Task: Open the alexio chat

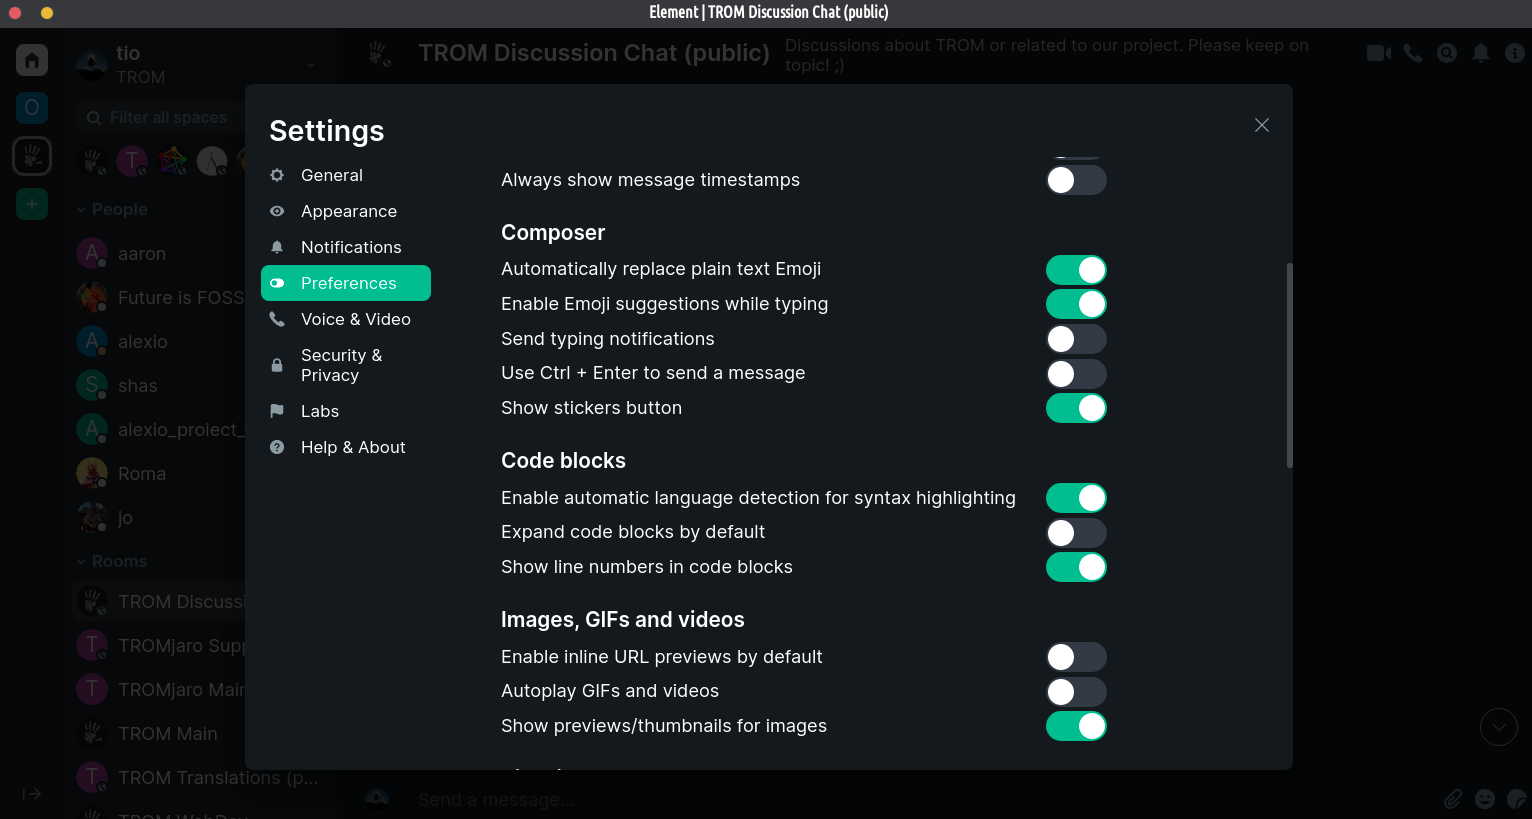Action: pos(160,342)
